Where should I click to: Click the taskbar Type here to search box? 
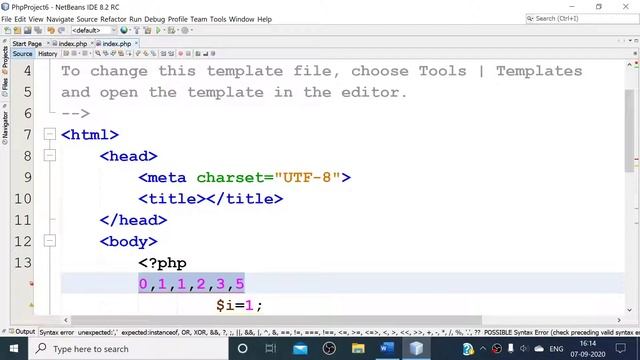point(128,349)
